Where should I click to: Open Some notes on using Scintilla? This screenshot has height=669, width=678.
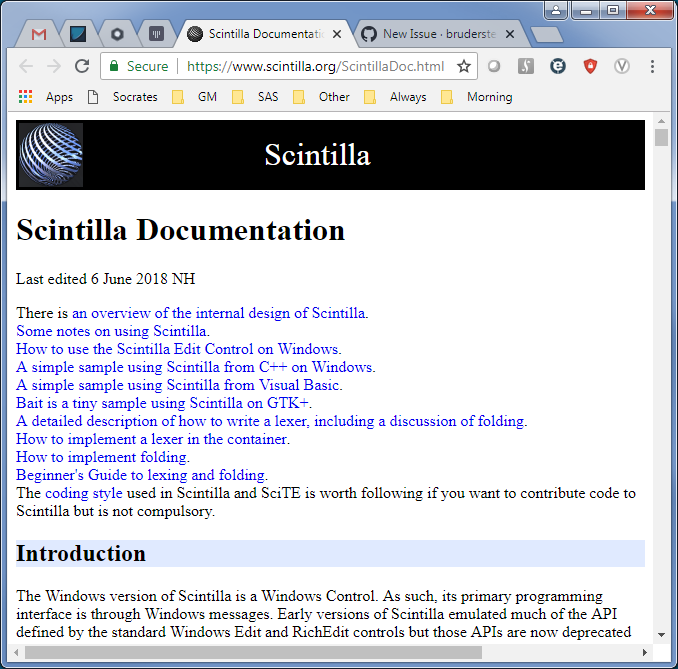[112, 331]
